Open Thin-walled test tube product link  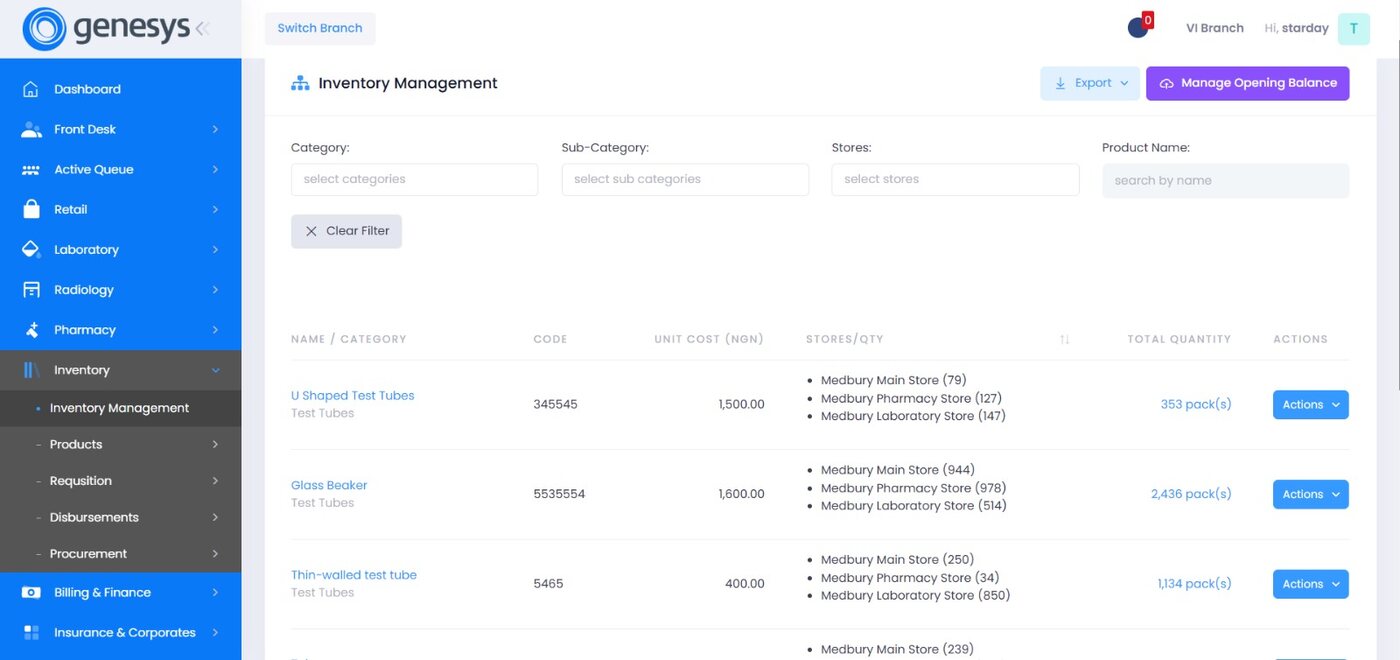pos(354,575)
